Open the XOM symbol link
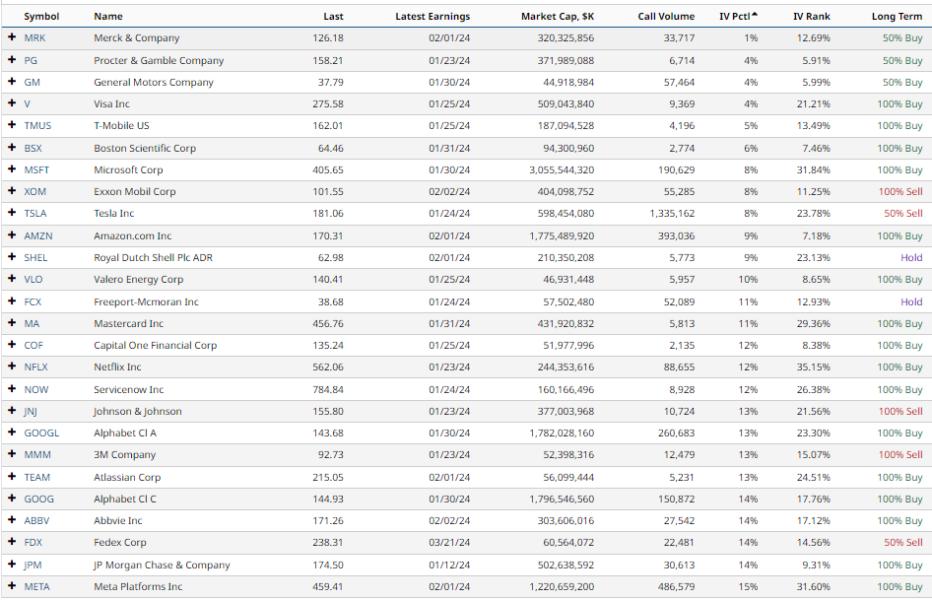 click(x=35, y=191)
